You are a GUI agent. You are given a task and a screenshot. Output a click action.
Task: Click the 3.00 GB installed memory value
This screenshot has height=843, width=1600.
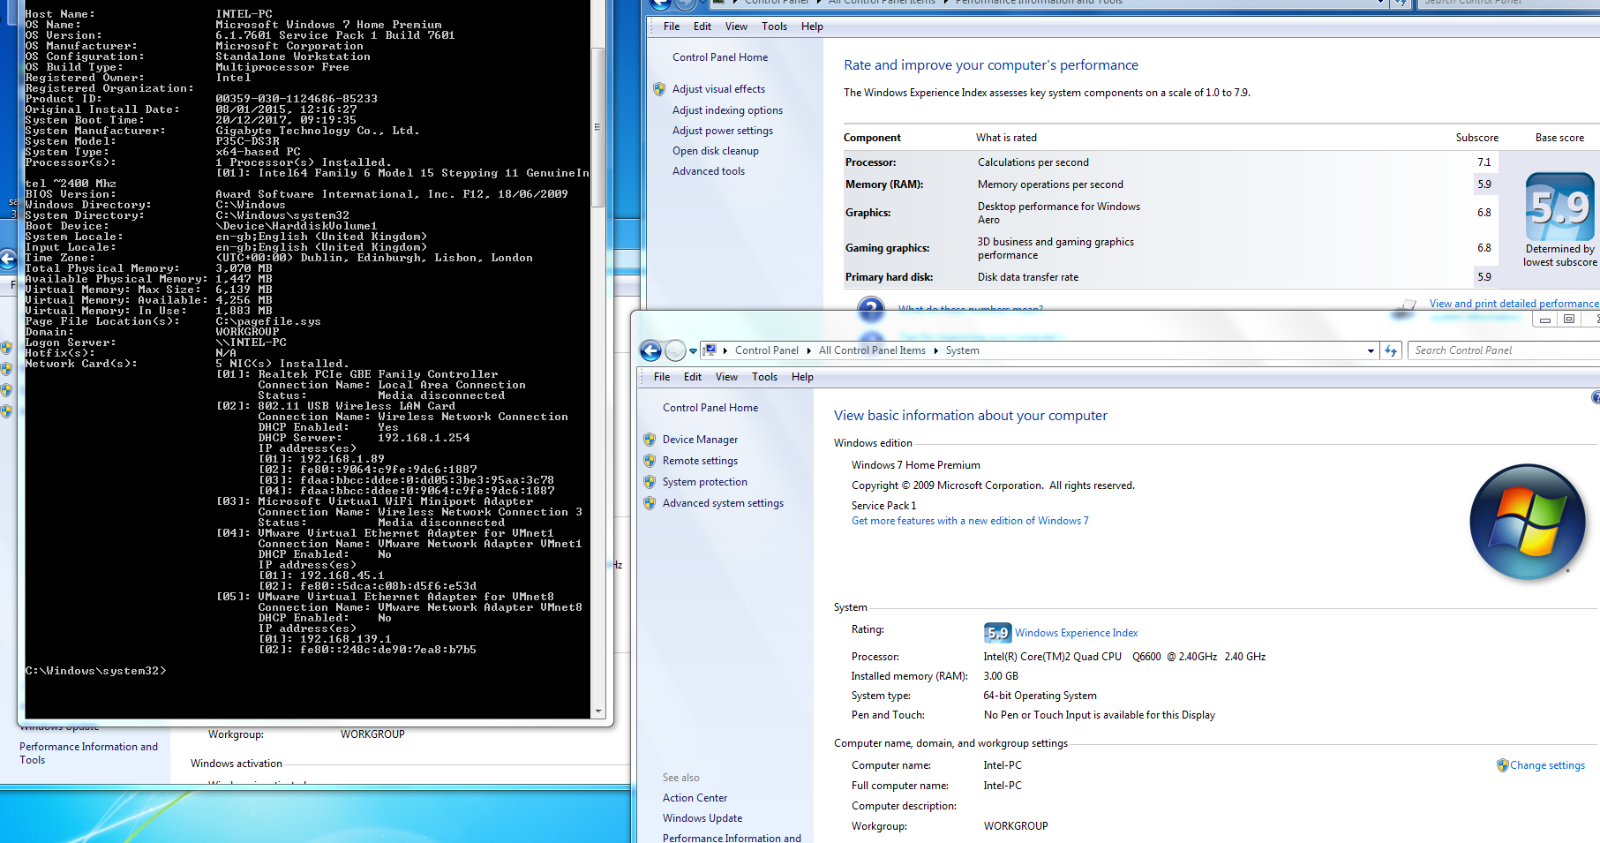coord(1001,676)
